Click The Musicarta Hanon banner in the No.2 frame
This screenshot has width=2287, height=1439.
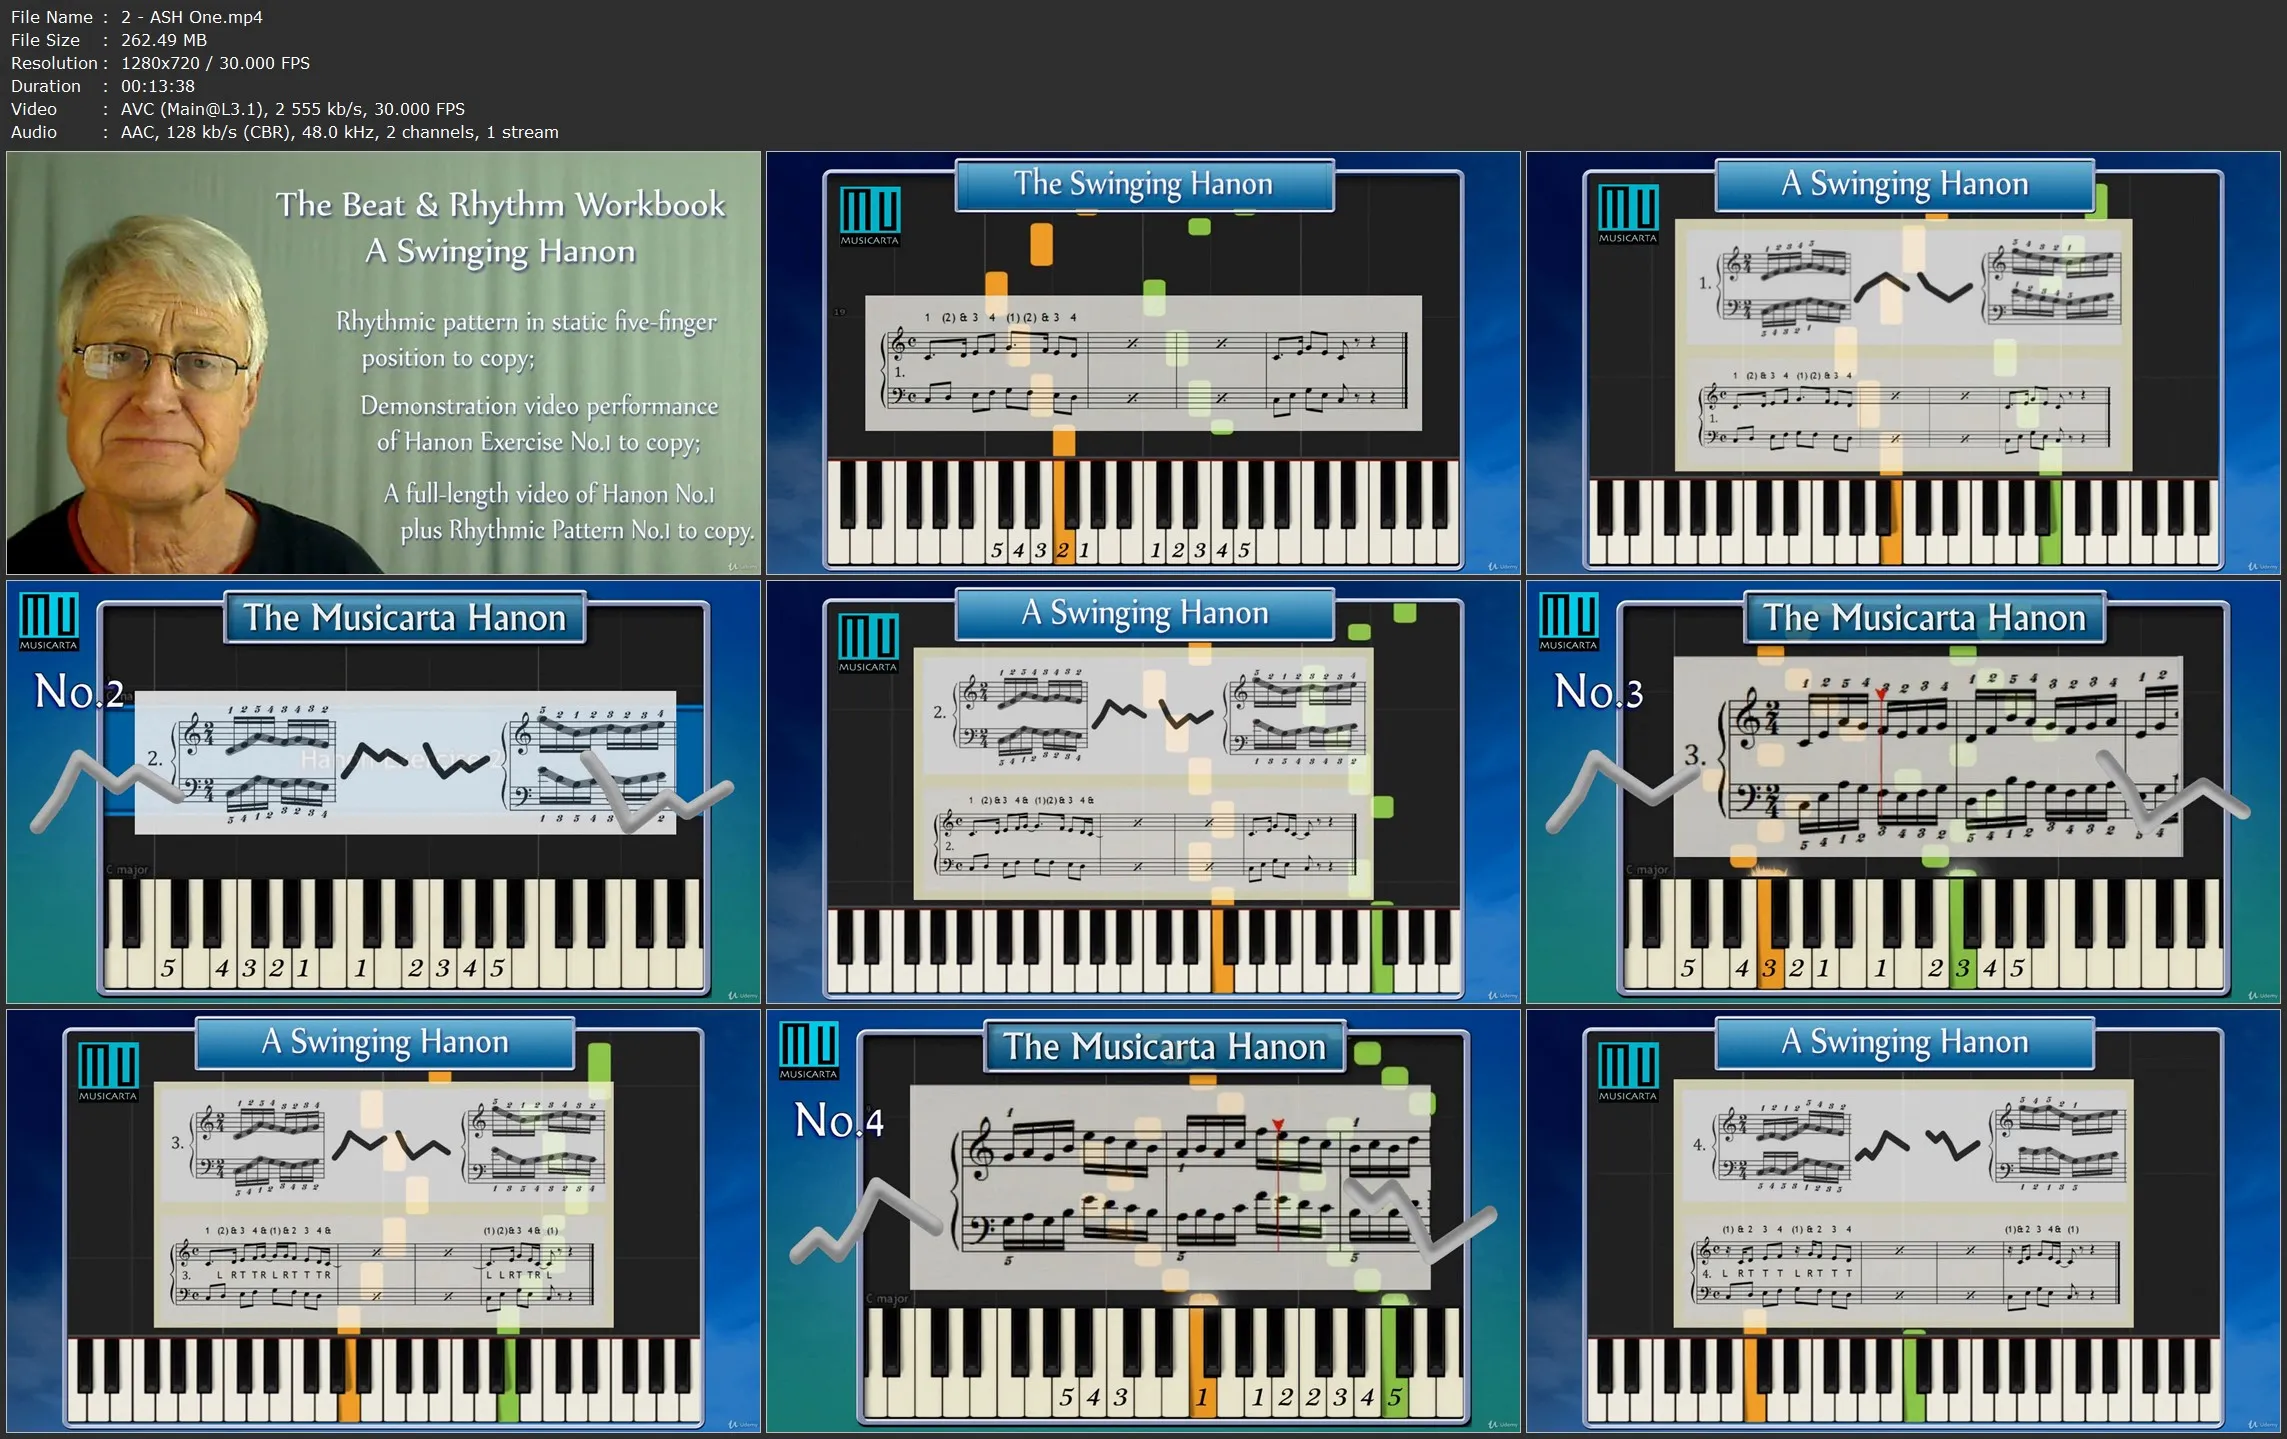404,618
